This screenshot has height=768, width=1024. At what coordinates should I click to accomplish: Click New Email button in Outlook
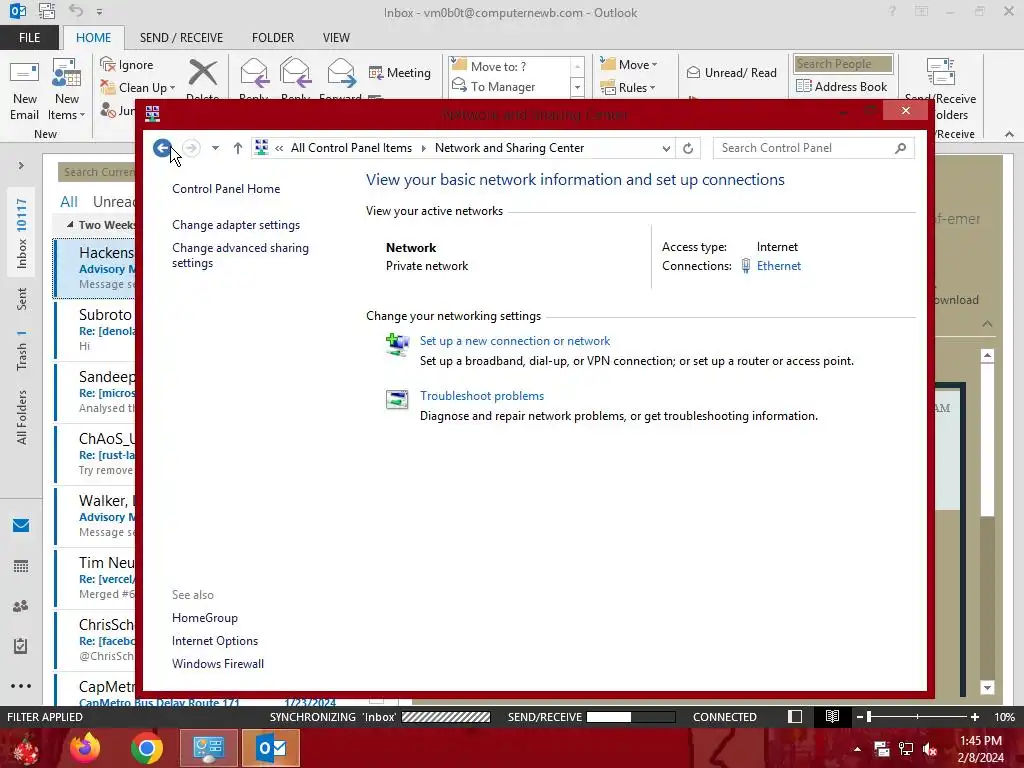(24, 90)
